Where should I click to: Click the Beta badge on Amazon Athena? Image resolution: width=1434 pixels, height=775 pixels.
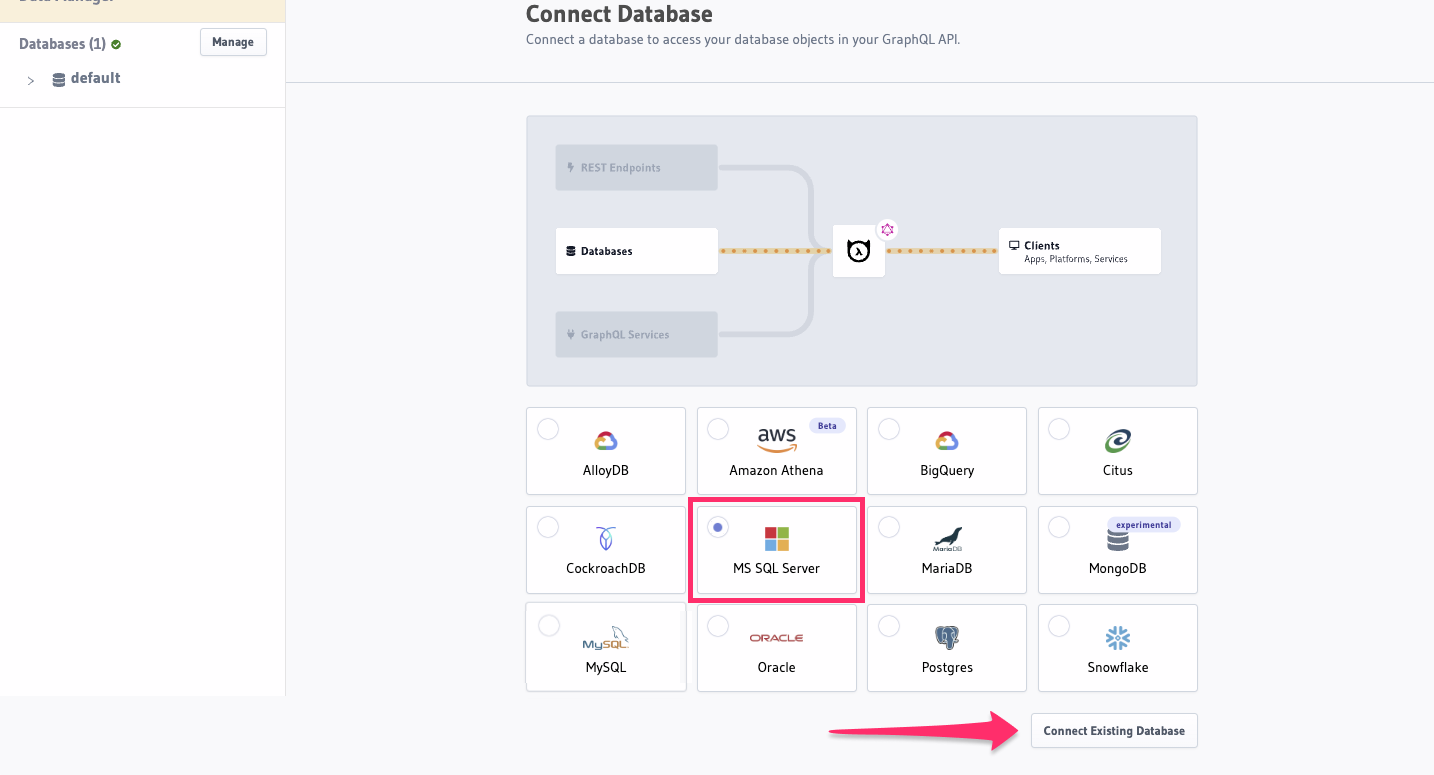pos(827,425)
